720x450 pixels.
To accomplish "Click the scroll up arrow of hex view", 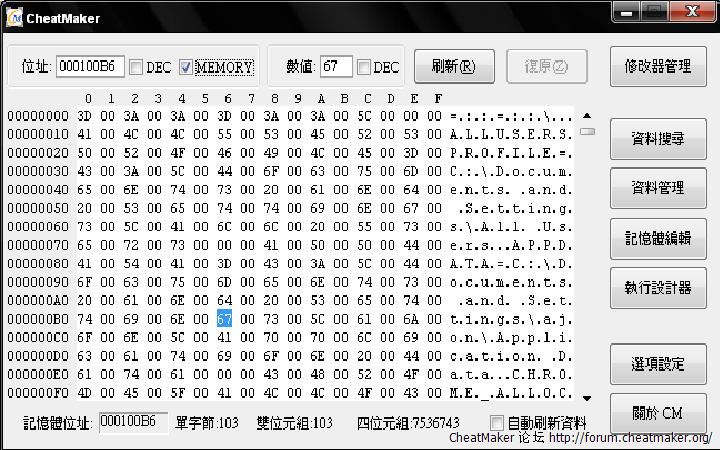I will [587, 116].
